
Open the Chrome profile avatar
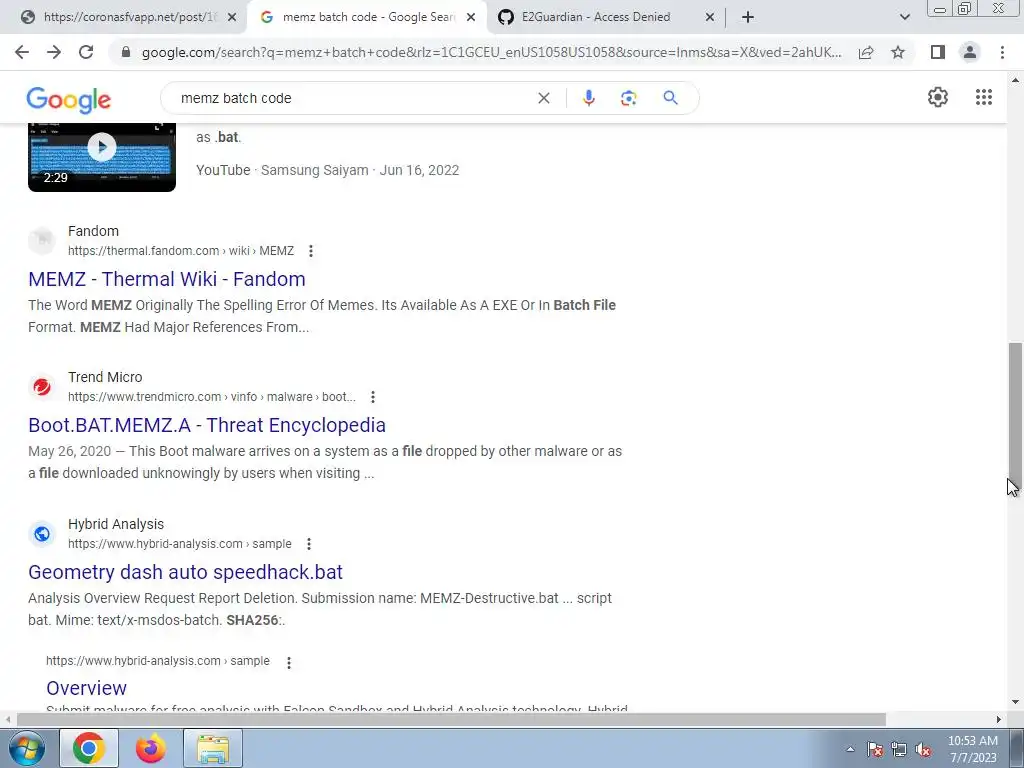970,52
